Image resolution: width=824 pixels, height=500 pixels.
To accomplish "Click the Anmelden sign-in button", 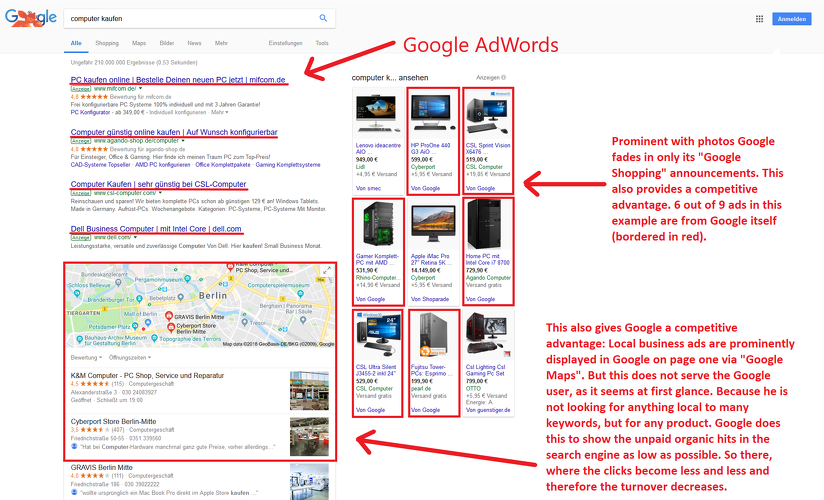I will [791, 19].
